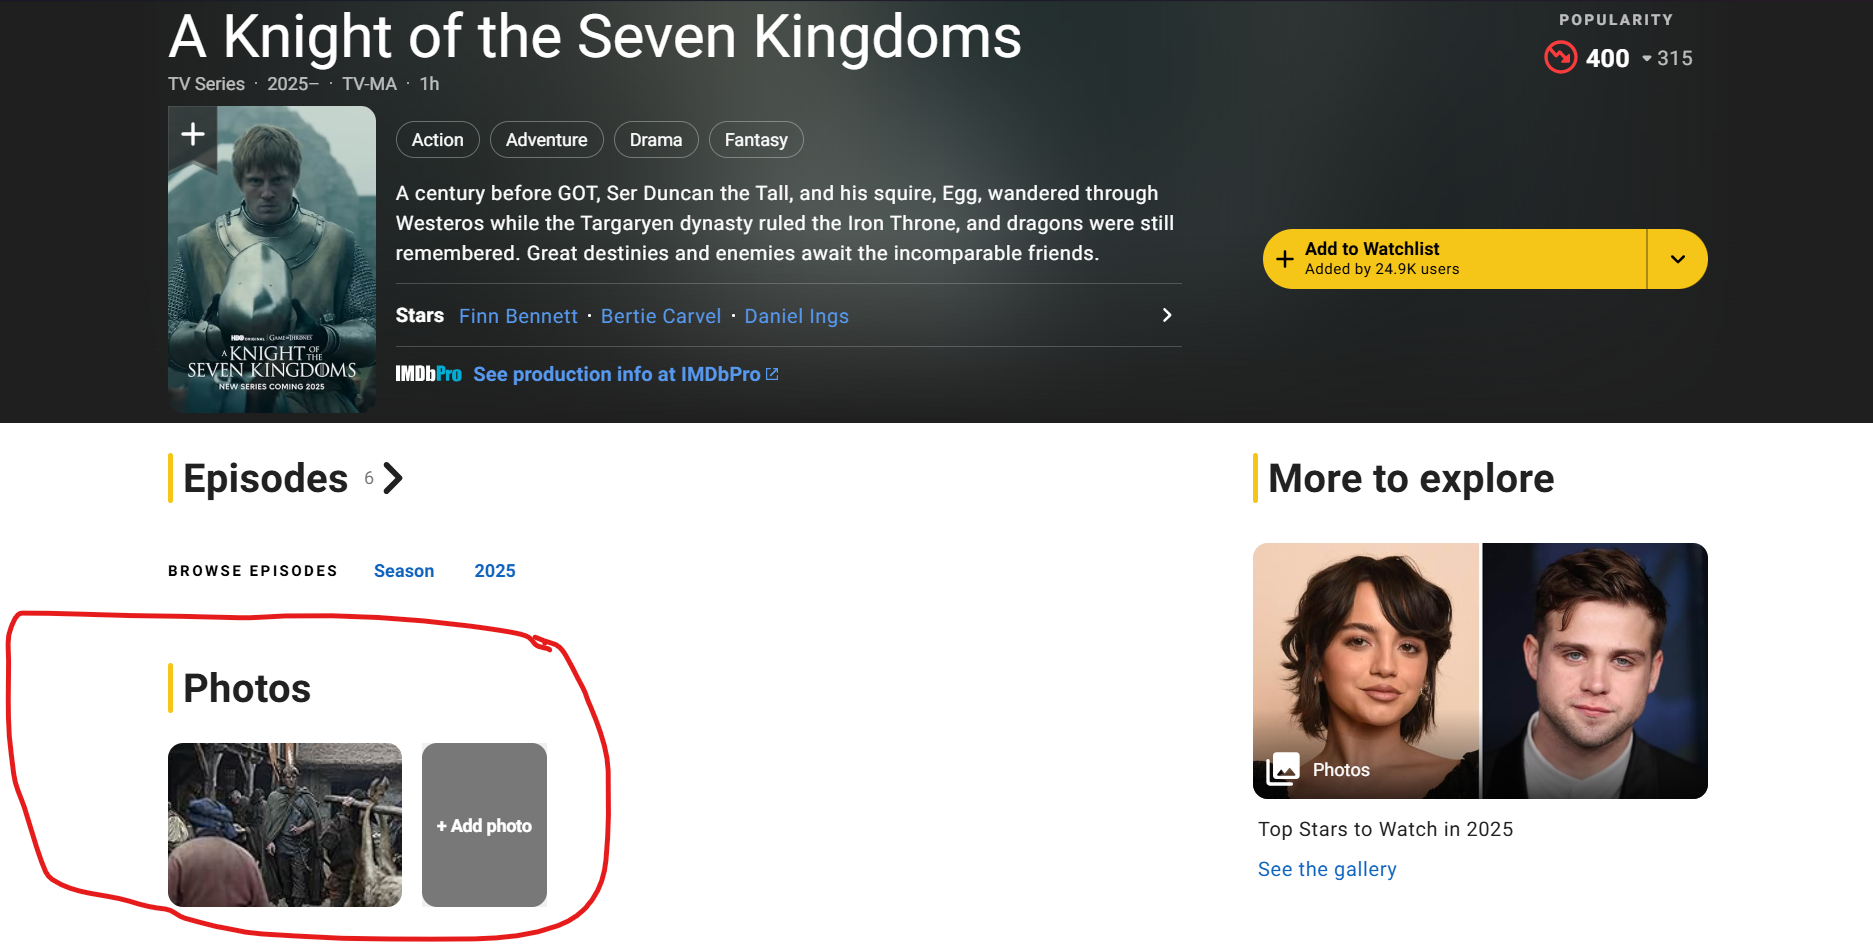1873x948 pixels.
Task: Select the Drama genre chip
Action: pyautogui.click(x=656, y=140)
